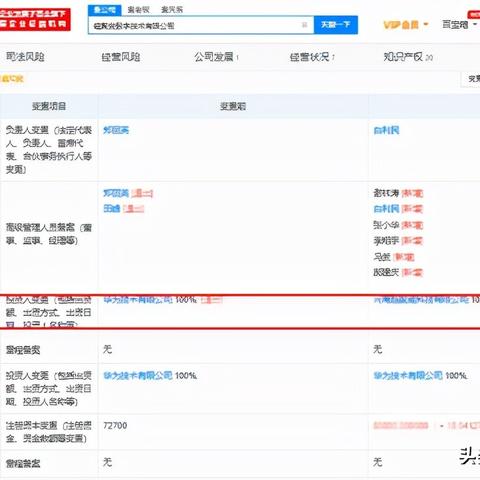The height and width of the screenshot is (480, 480).
Task: Open the 百宝箱 dropdown menu
Action: (x=459, y=24)
